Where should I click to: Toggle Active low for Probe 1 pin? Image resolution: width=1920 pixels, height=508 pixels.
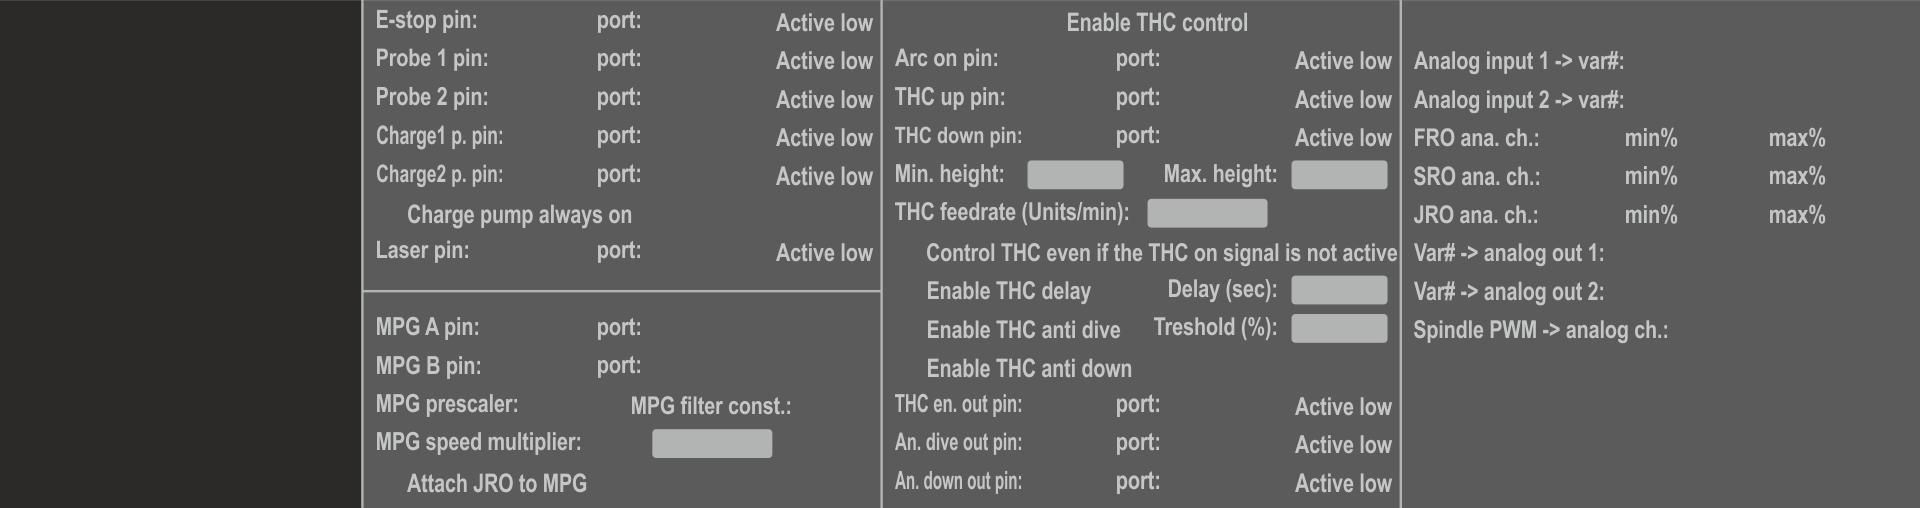(x=823, y=61)
